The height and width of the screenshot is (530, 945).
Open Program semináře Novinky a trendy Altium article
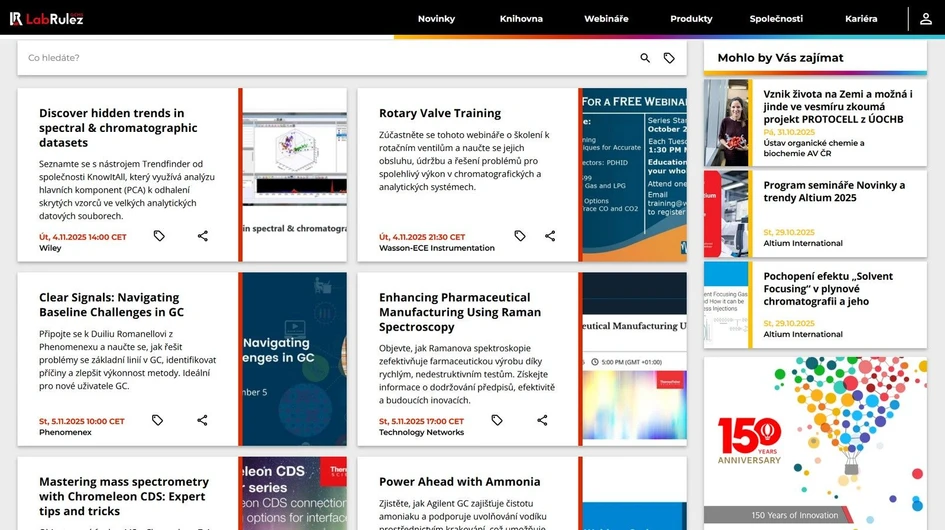tap(833, 191)
